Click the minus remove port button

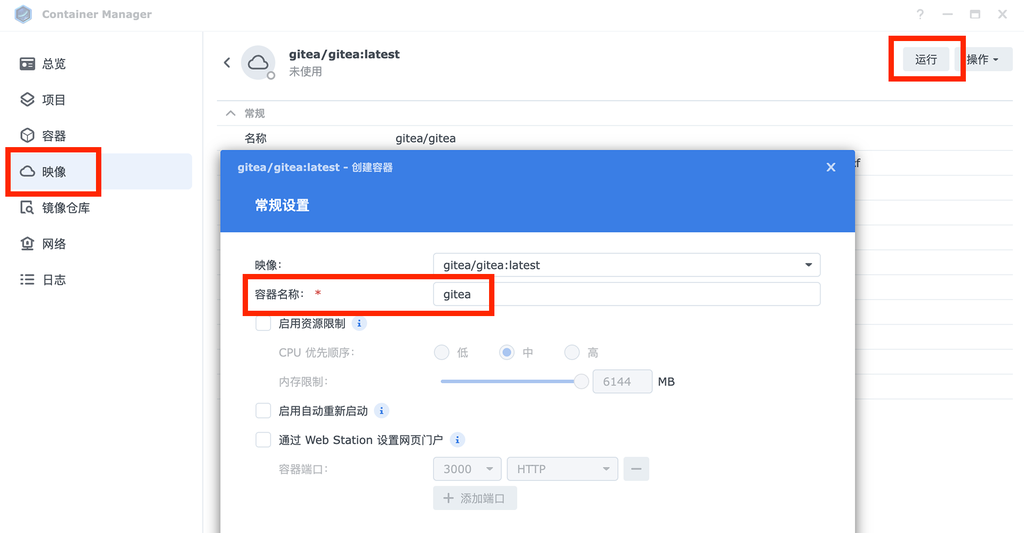point(636,469)
